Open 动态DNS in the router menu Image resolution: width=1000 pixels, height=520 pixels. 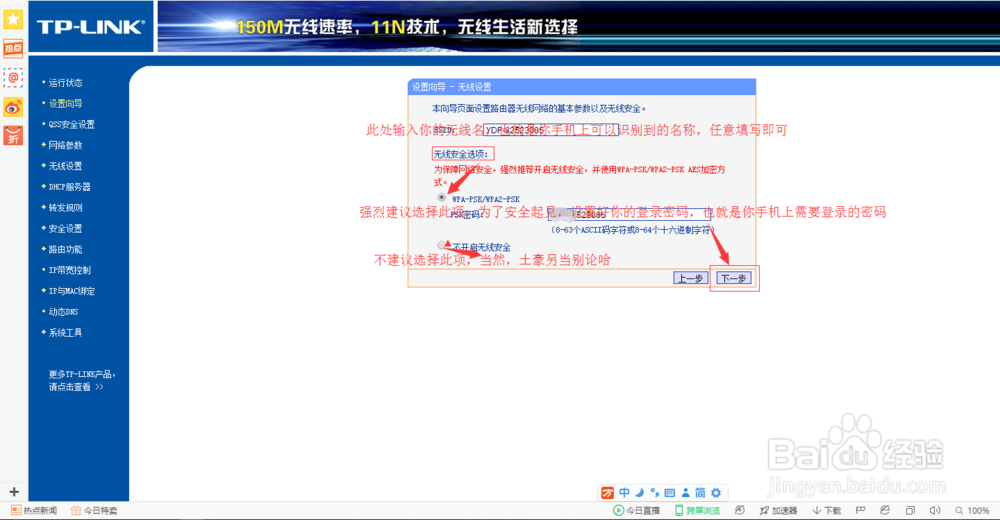(62, 312)
